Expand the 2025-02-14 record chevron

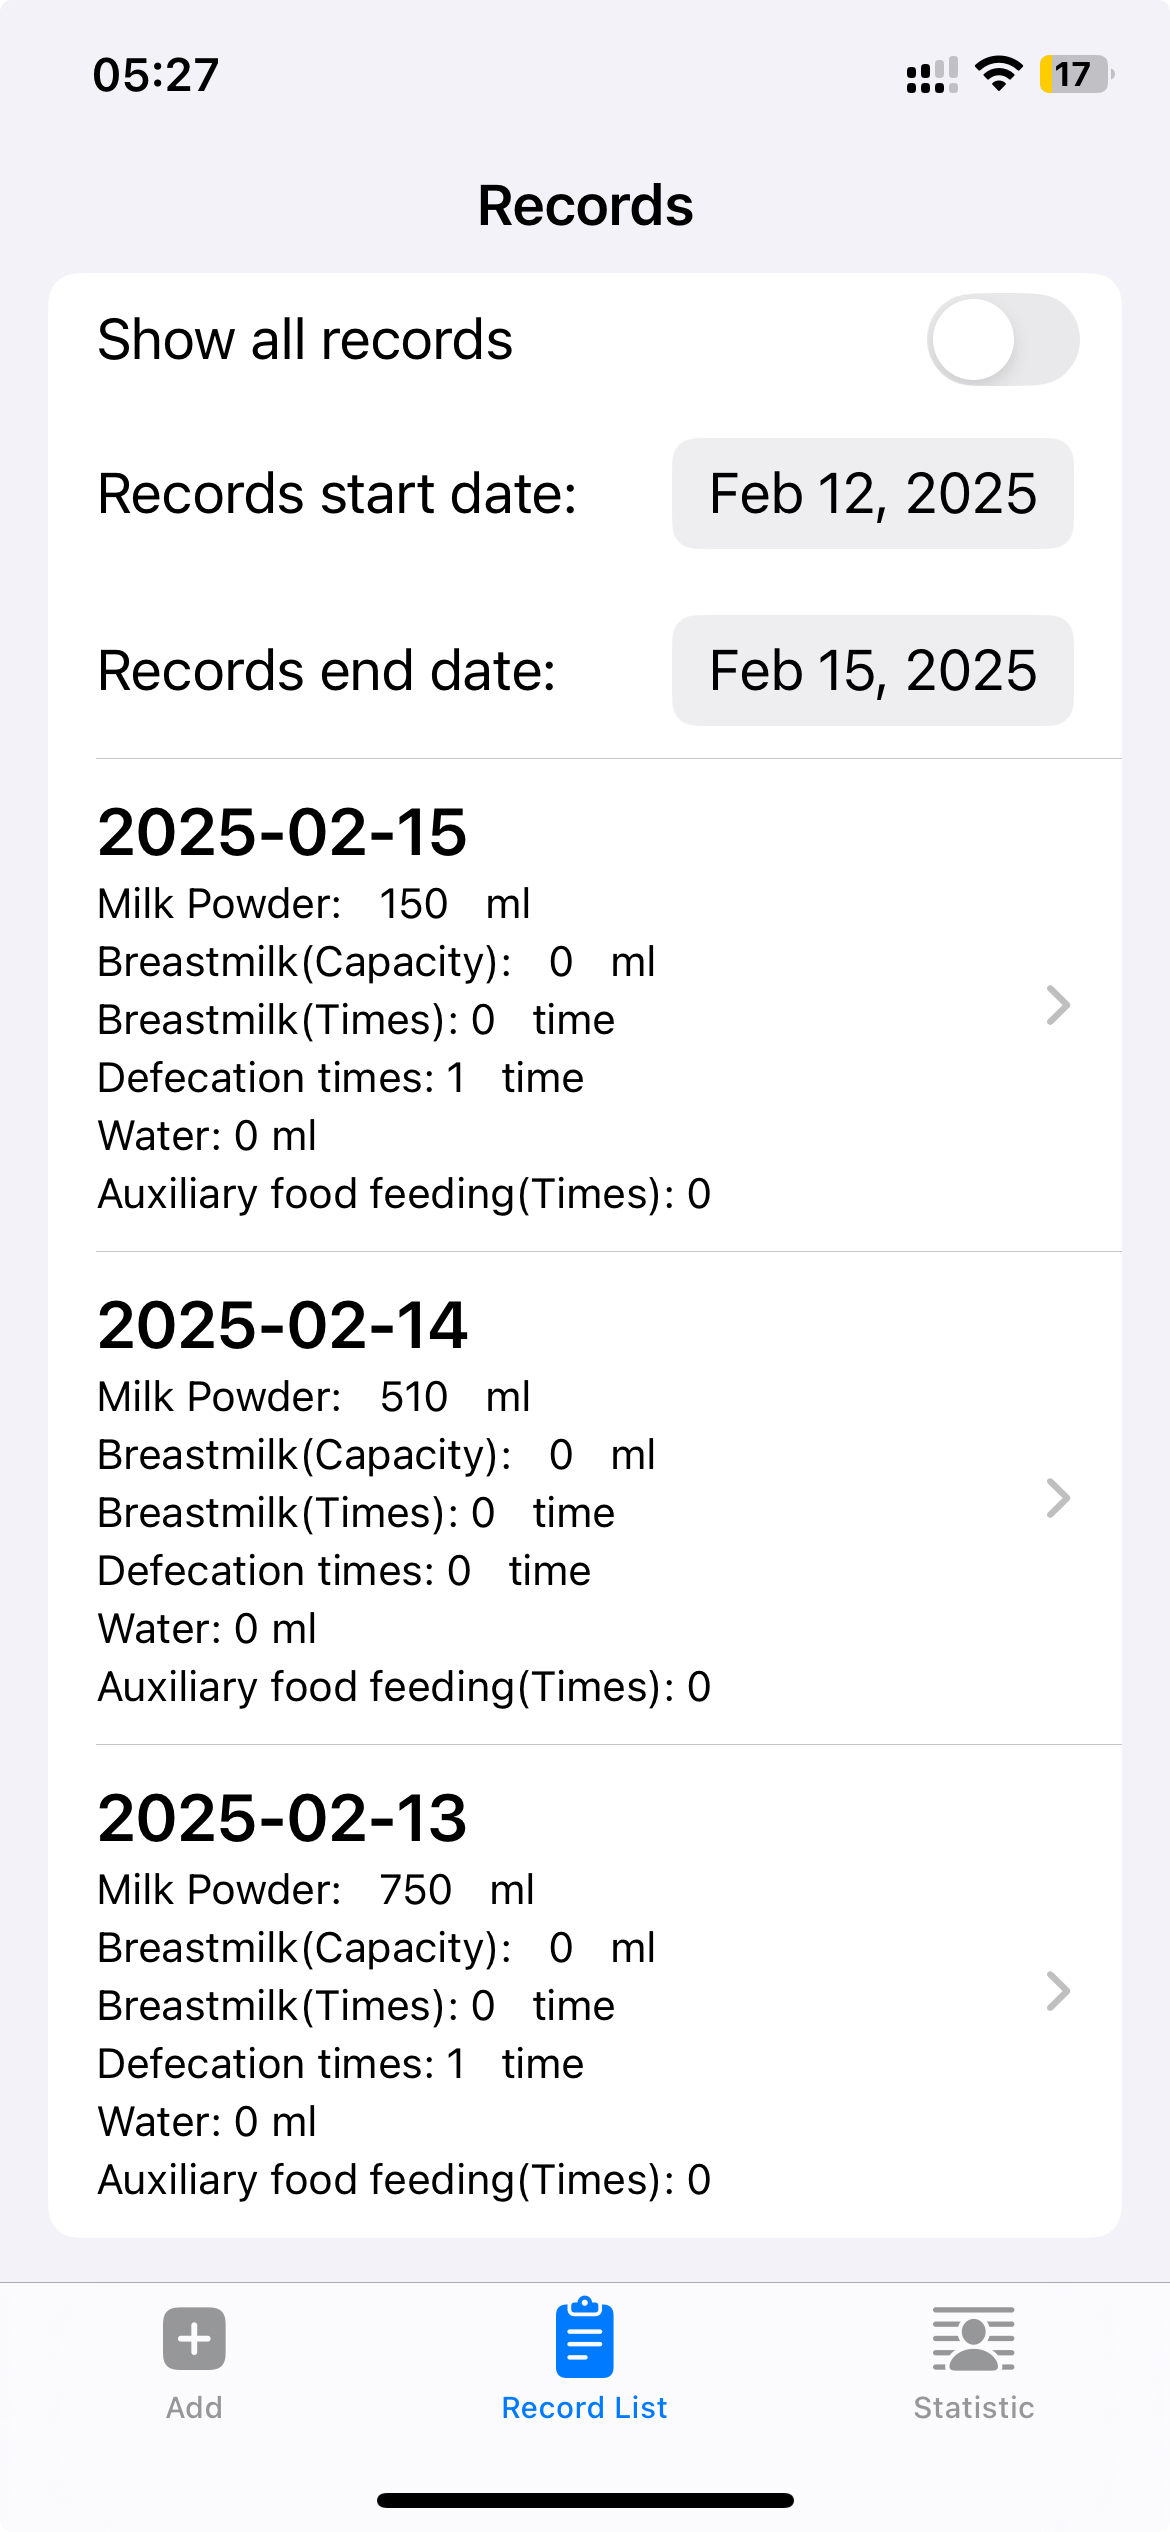click(1058, 1498)
